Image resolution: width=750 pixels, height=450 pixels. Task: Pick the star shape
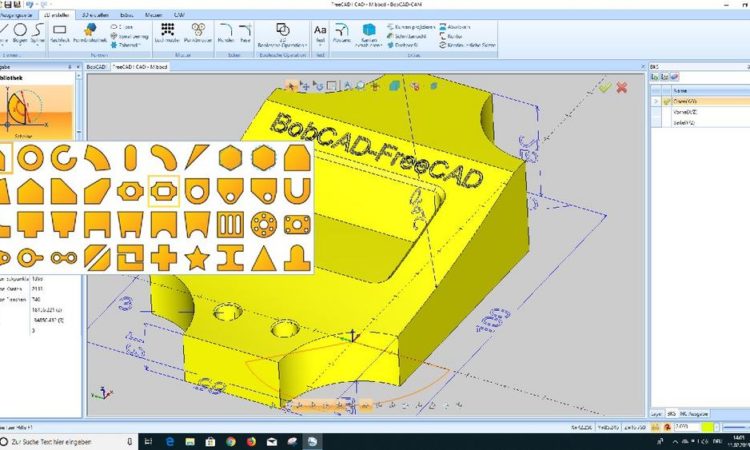click(197, 258)
